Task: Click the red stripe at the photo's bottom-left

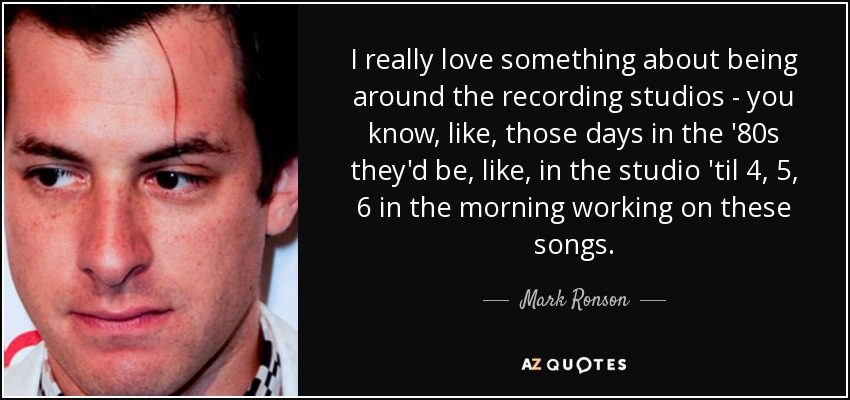Action: pos(22,345)
